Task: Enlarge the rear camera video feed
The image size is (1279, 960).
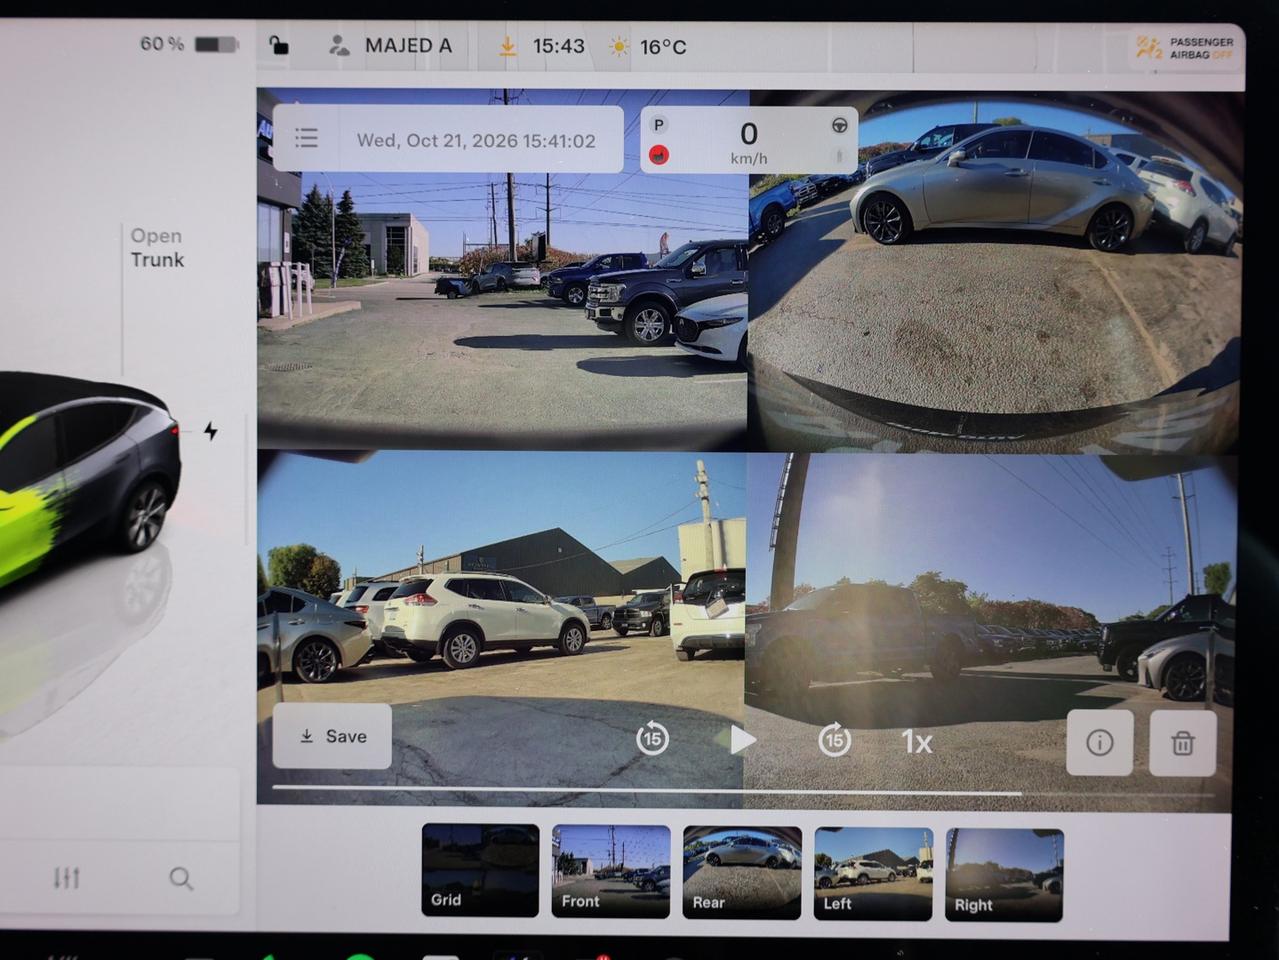Action: (x=994, y=270)
